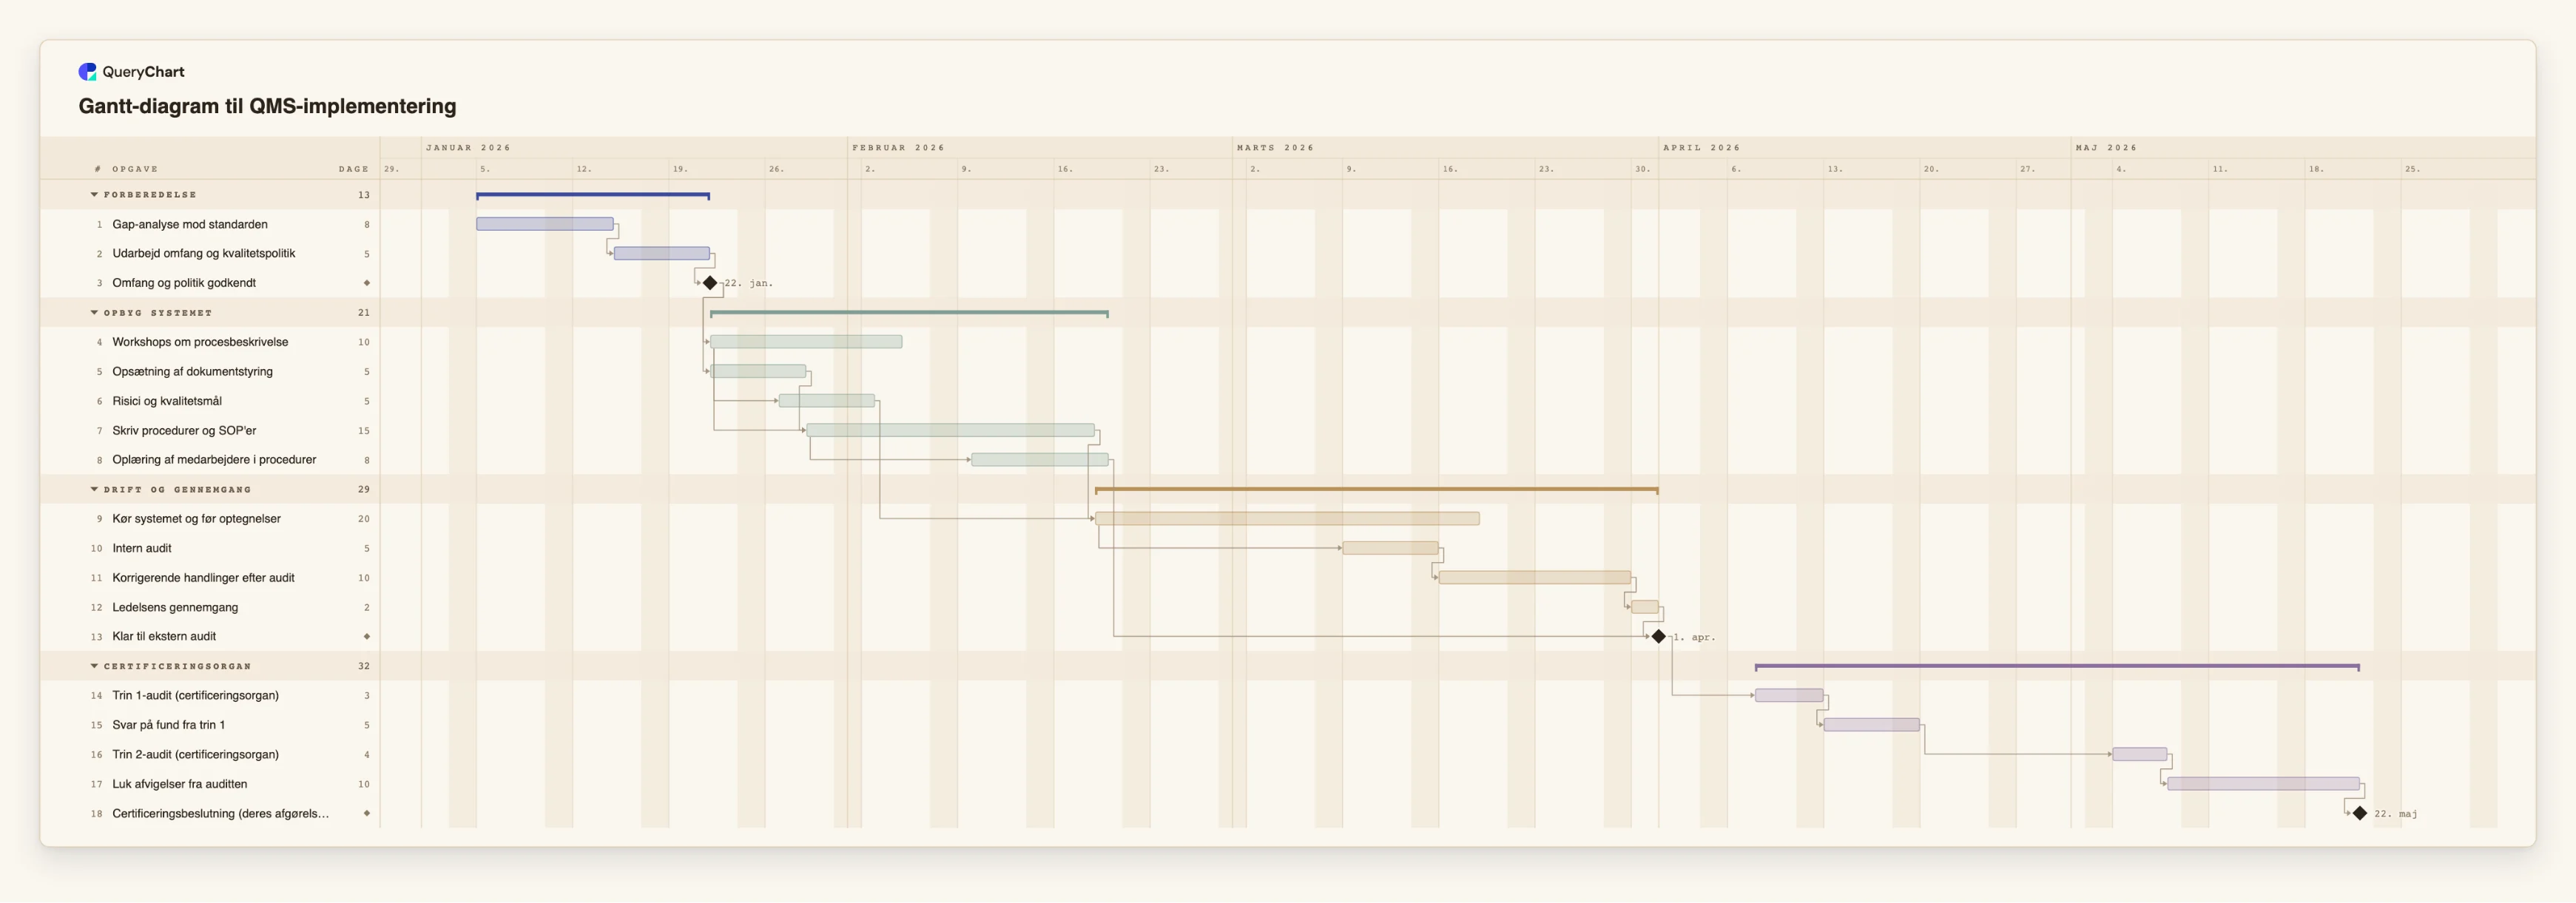Collapse the OPBYG SYSTEMET group
Image resolution: width=2576 pixels, height=903 pixels.
pos(94,313)
